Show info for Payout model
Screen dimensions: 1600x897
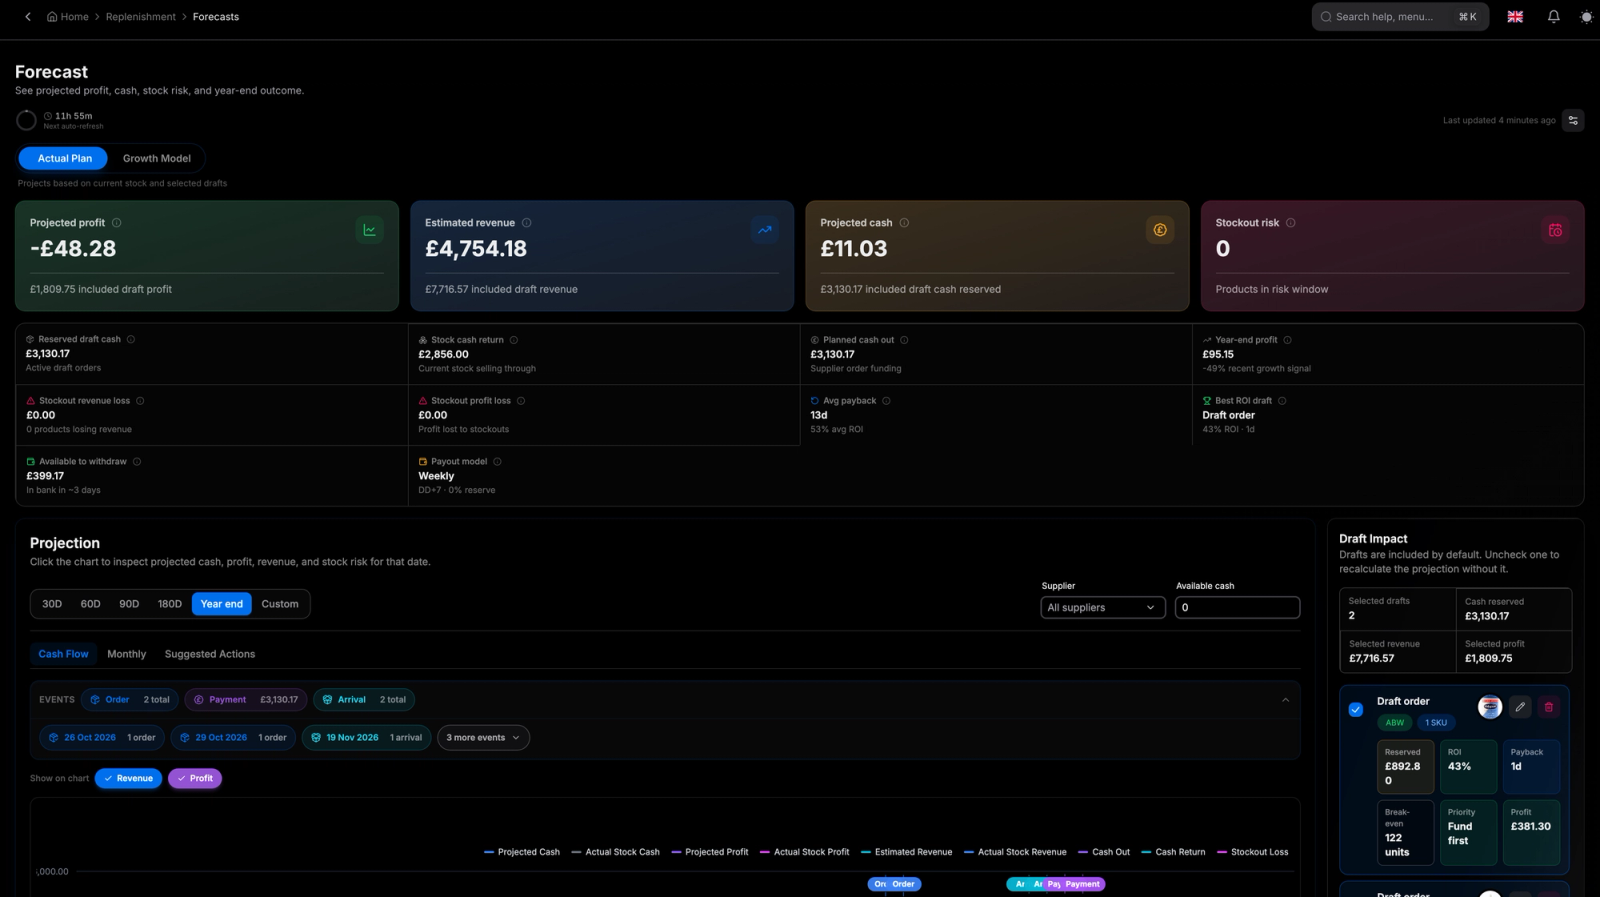pyautogui.click(x=497, y=462)
